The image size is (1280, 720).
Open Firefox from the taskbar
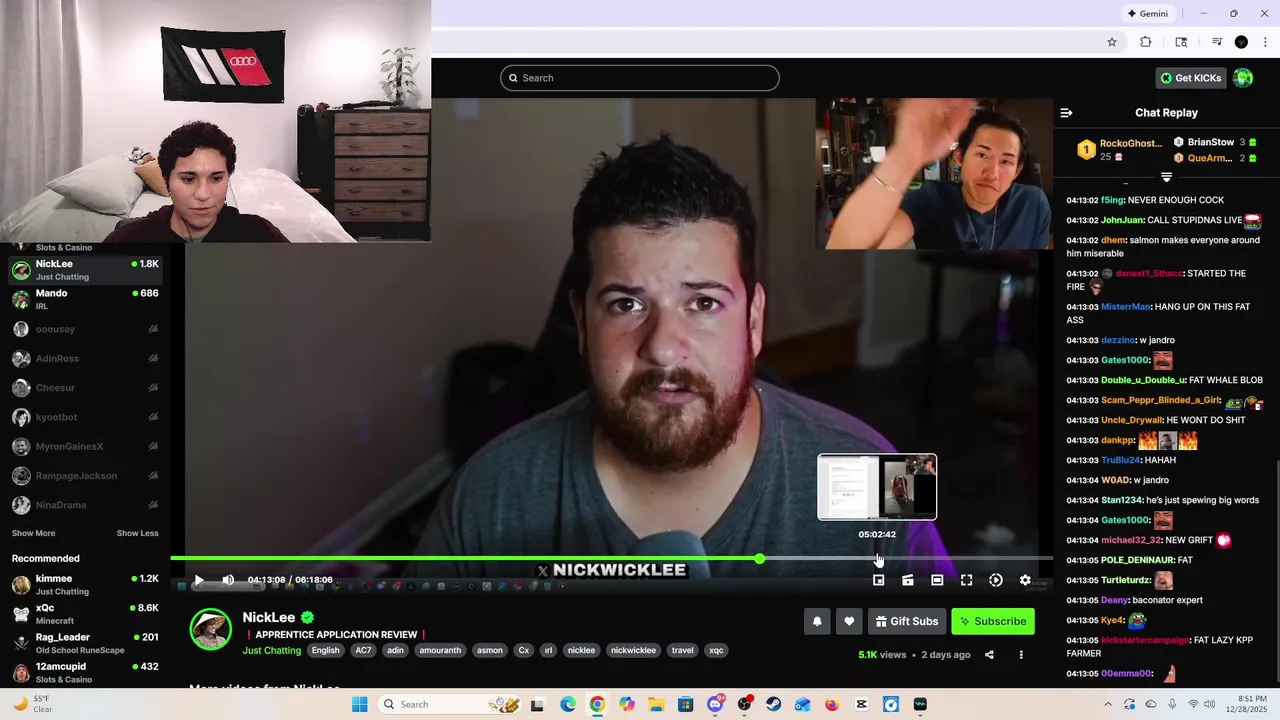[832, 704]
